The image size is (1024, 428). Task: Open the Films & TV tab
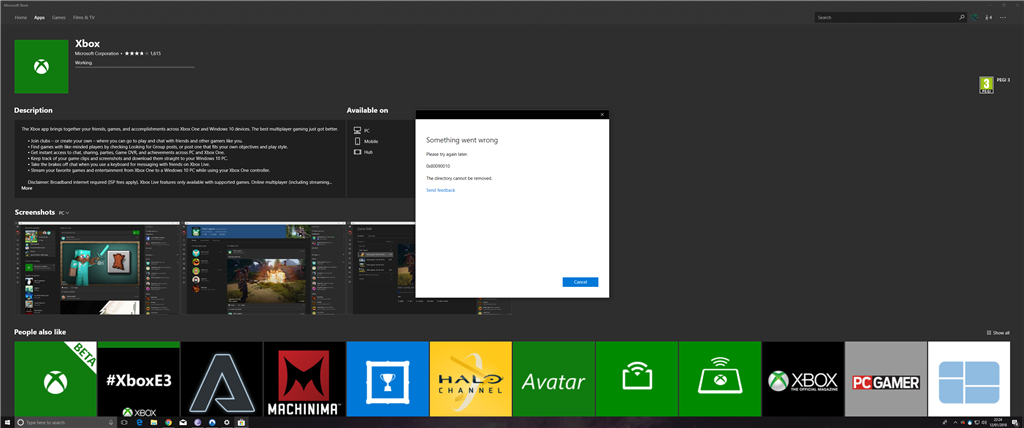point(83,18)
